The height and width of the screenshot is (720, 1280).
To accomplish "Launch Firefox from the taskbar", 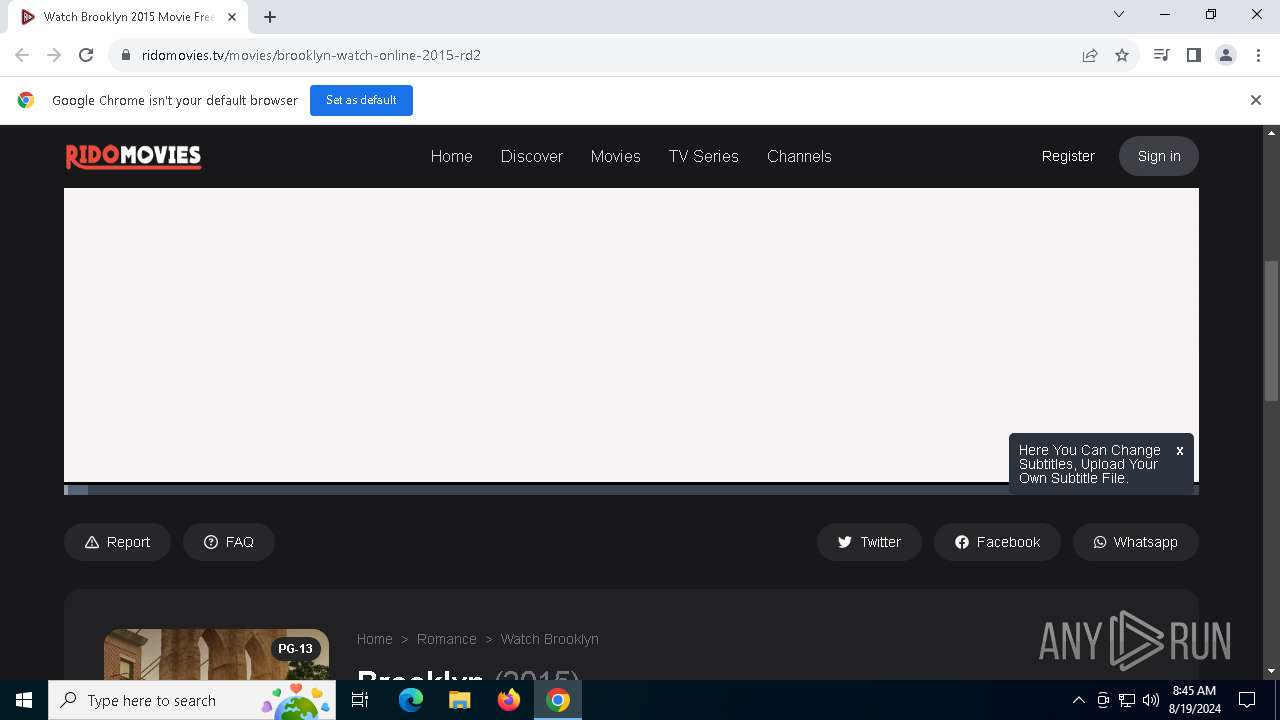I will [509, 700].
